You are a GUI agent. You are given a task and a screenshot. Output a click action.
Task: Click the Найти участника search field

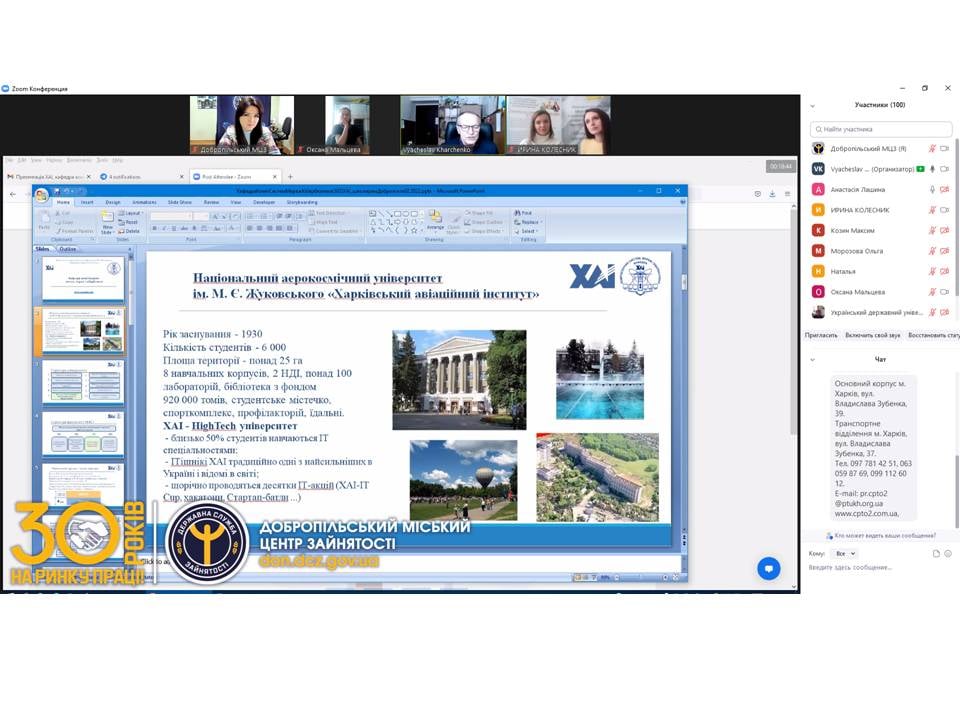tap(881, 129)
